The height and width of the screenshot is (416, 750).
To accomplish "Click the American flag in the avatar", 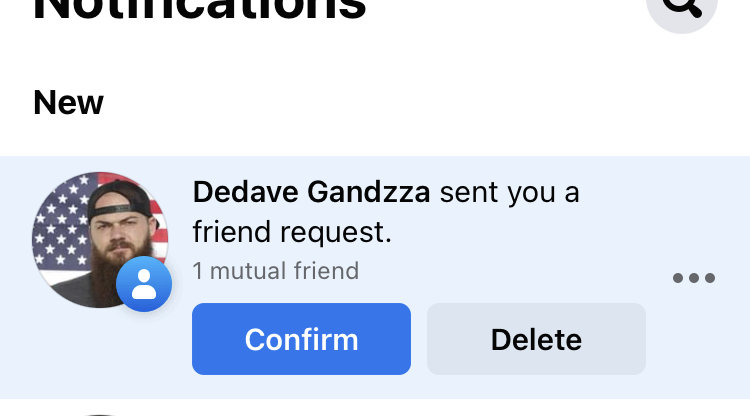I will point(60,225).
